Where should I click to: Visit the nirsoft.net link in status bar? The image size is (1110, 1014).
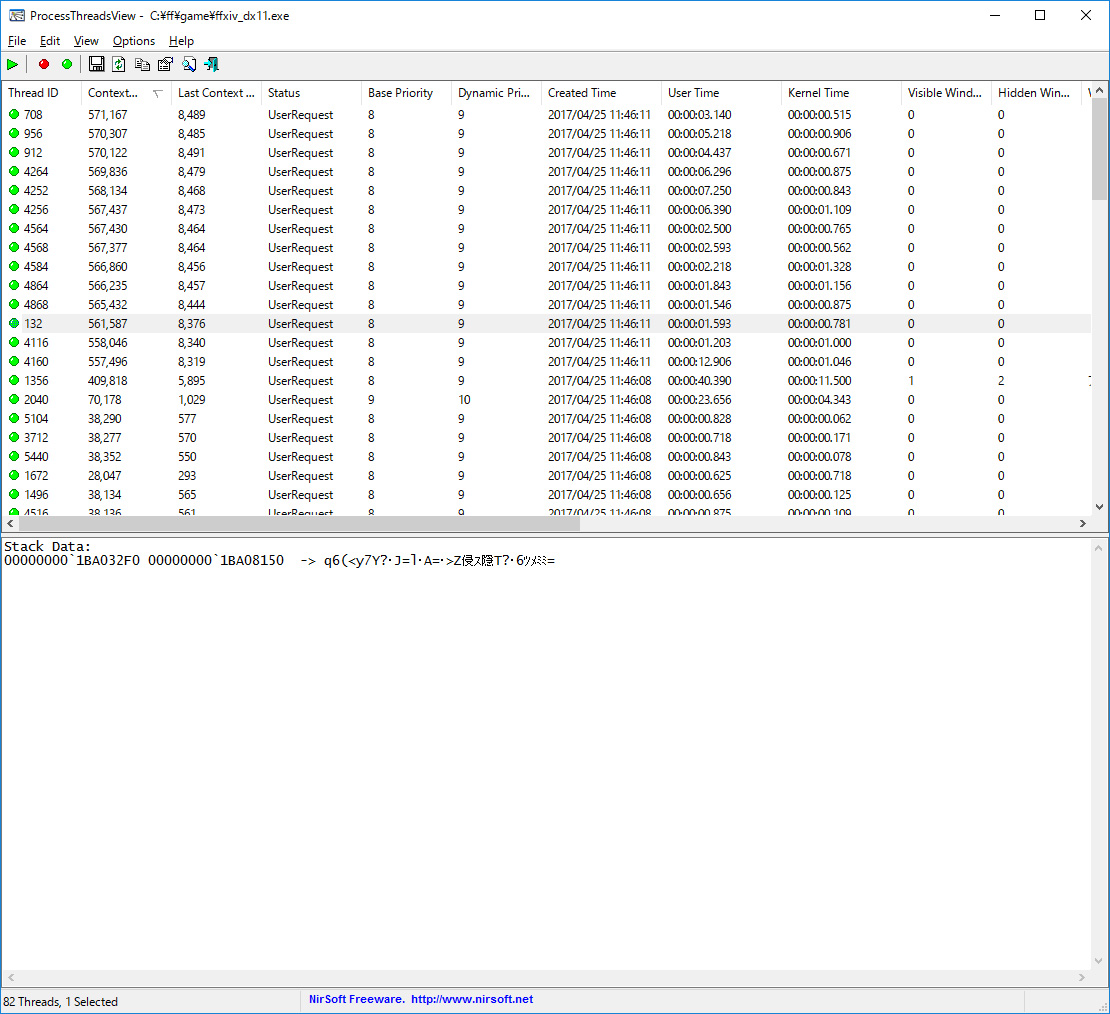pos(471,999)
